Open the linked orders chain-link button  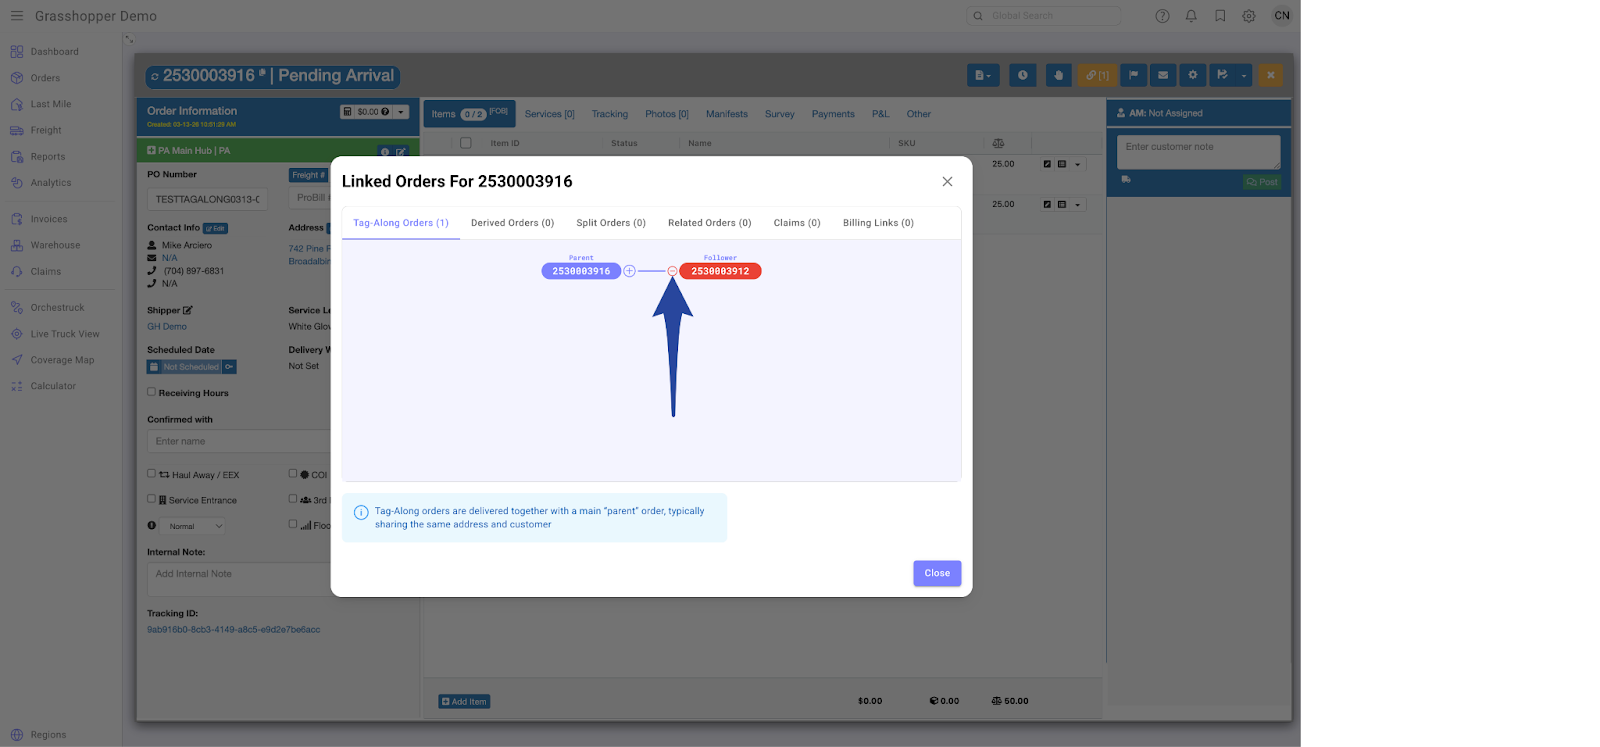coord(1097,75)
